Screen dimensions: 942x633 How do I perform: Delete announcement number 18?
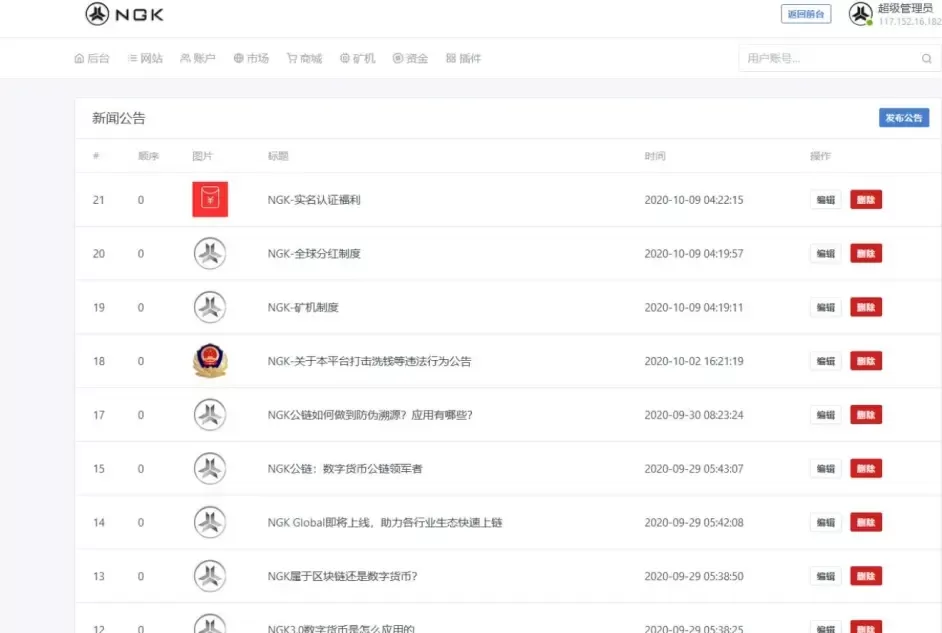coord(866,361)
